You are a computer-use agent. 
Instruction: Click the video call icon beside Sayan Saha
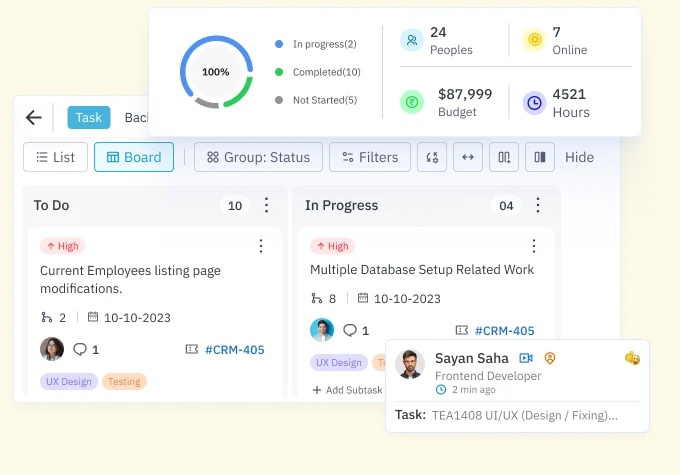coord(526,358)
